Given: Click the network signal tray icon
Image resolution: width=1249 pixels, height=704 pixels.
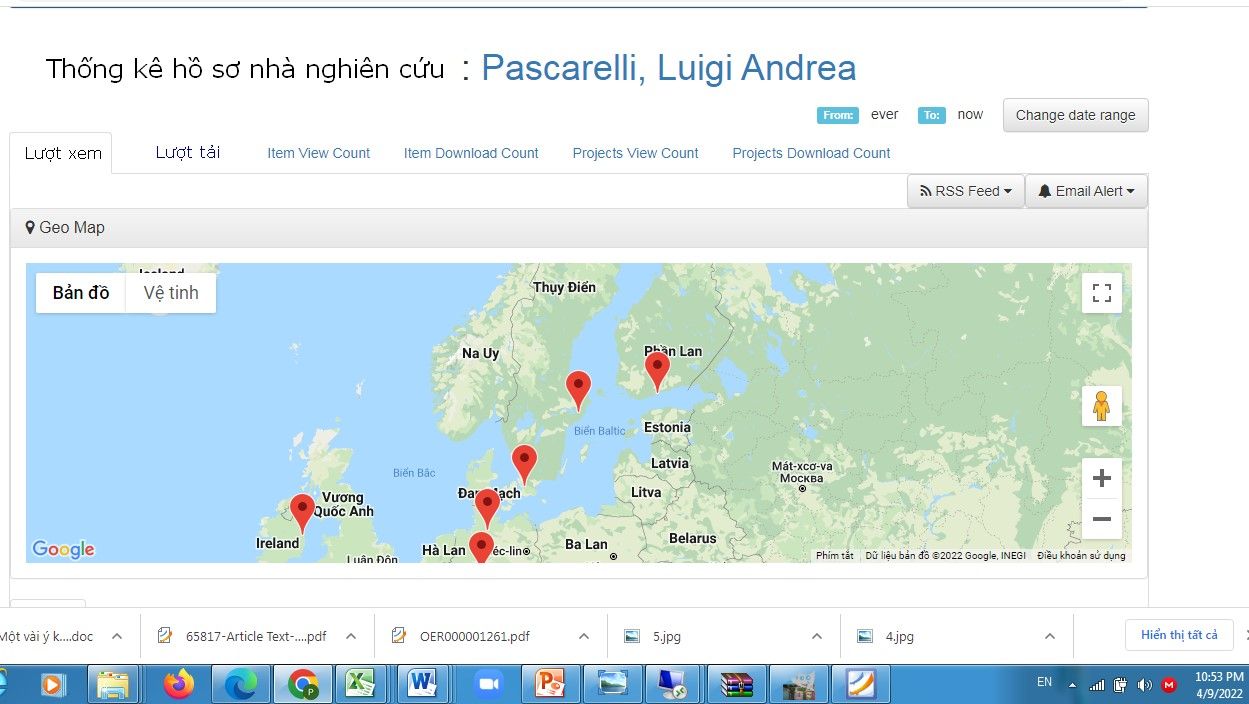Looking at the screenshot, I should coord(1097,685).
